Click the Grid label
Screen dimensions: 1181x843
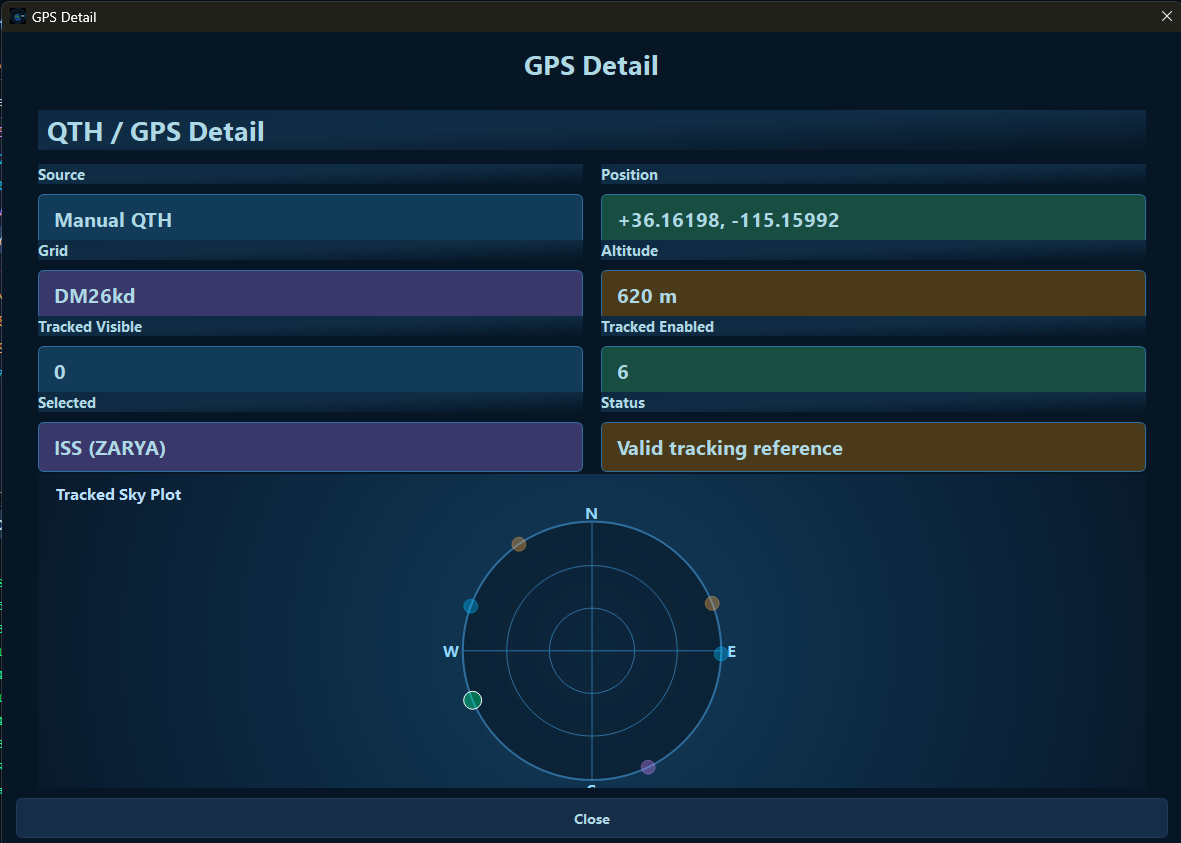(x=53, y=250)
